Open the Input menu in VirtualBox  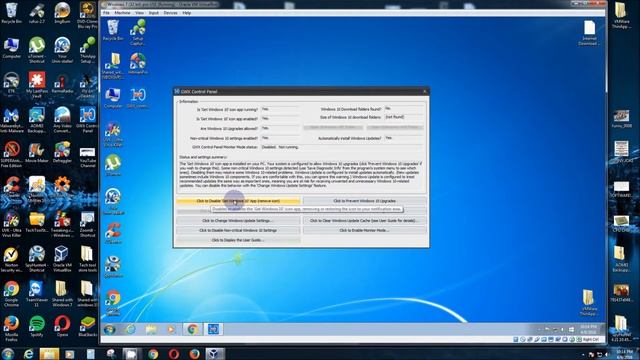point(153,13)
